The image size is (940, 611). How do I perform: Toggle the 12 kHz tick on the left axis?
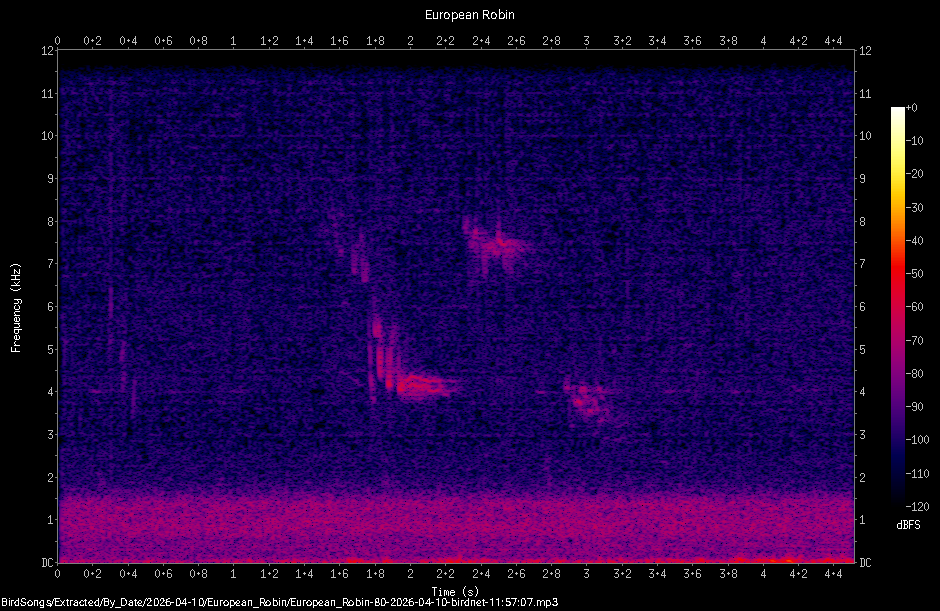[47, 51]
